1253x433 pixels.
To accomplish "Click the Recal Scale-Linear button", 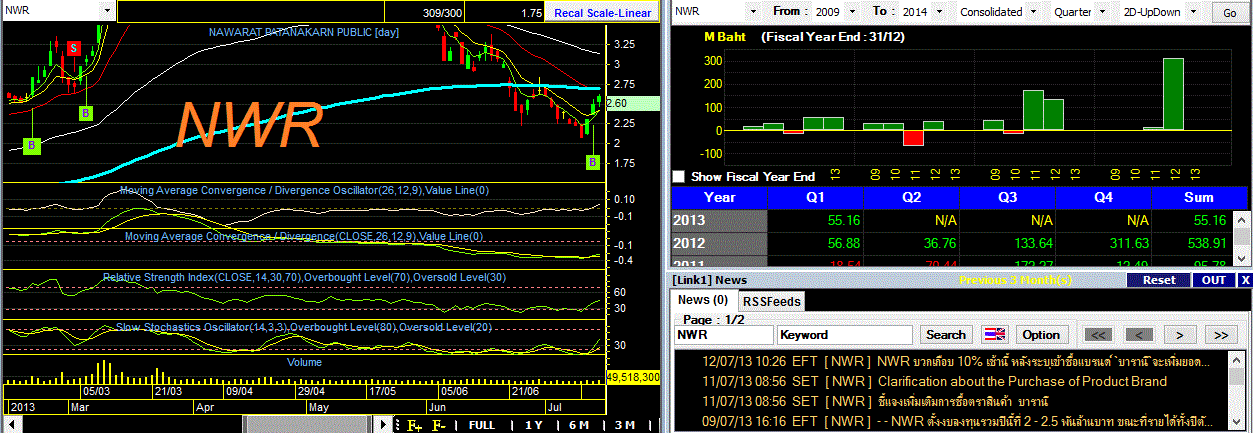I will 602,13.
